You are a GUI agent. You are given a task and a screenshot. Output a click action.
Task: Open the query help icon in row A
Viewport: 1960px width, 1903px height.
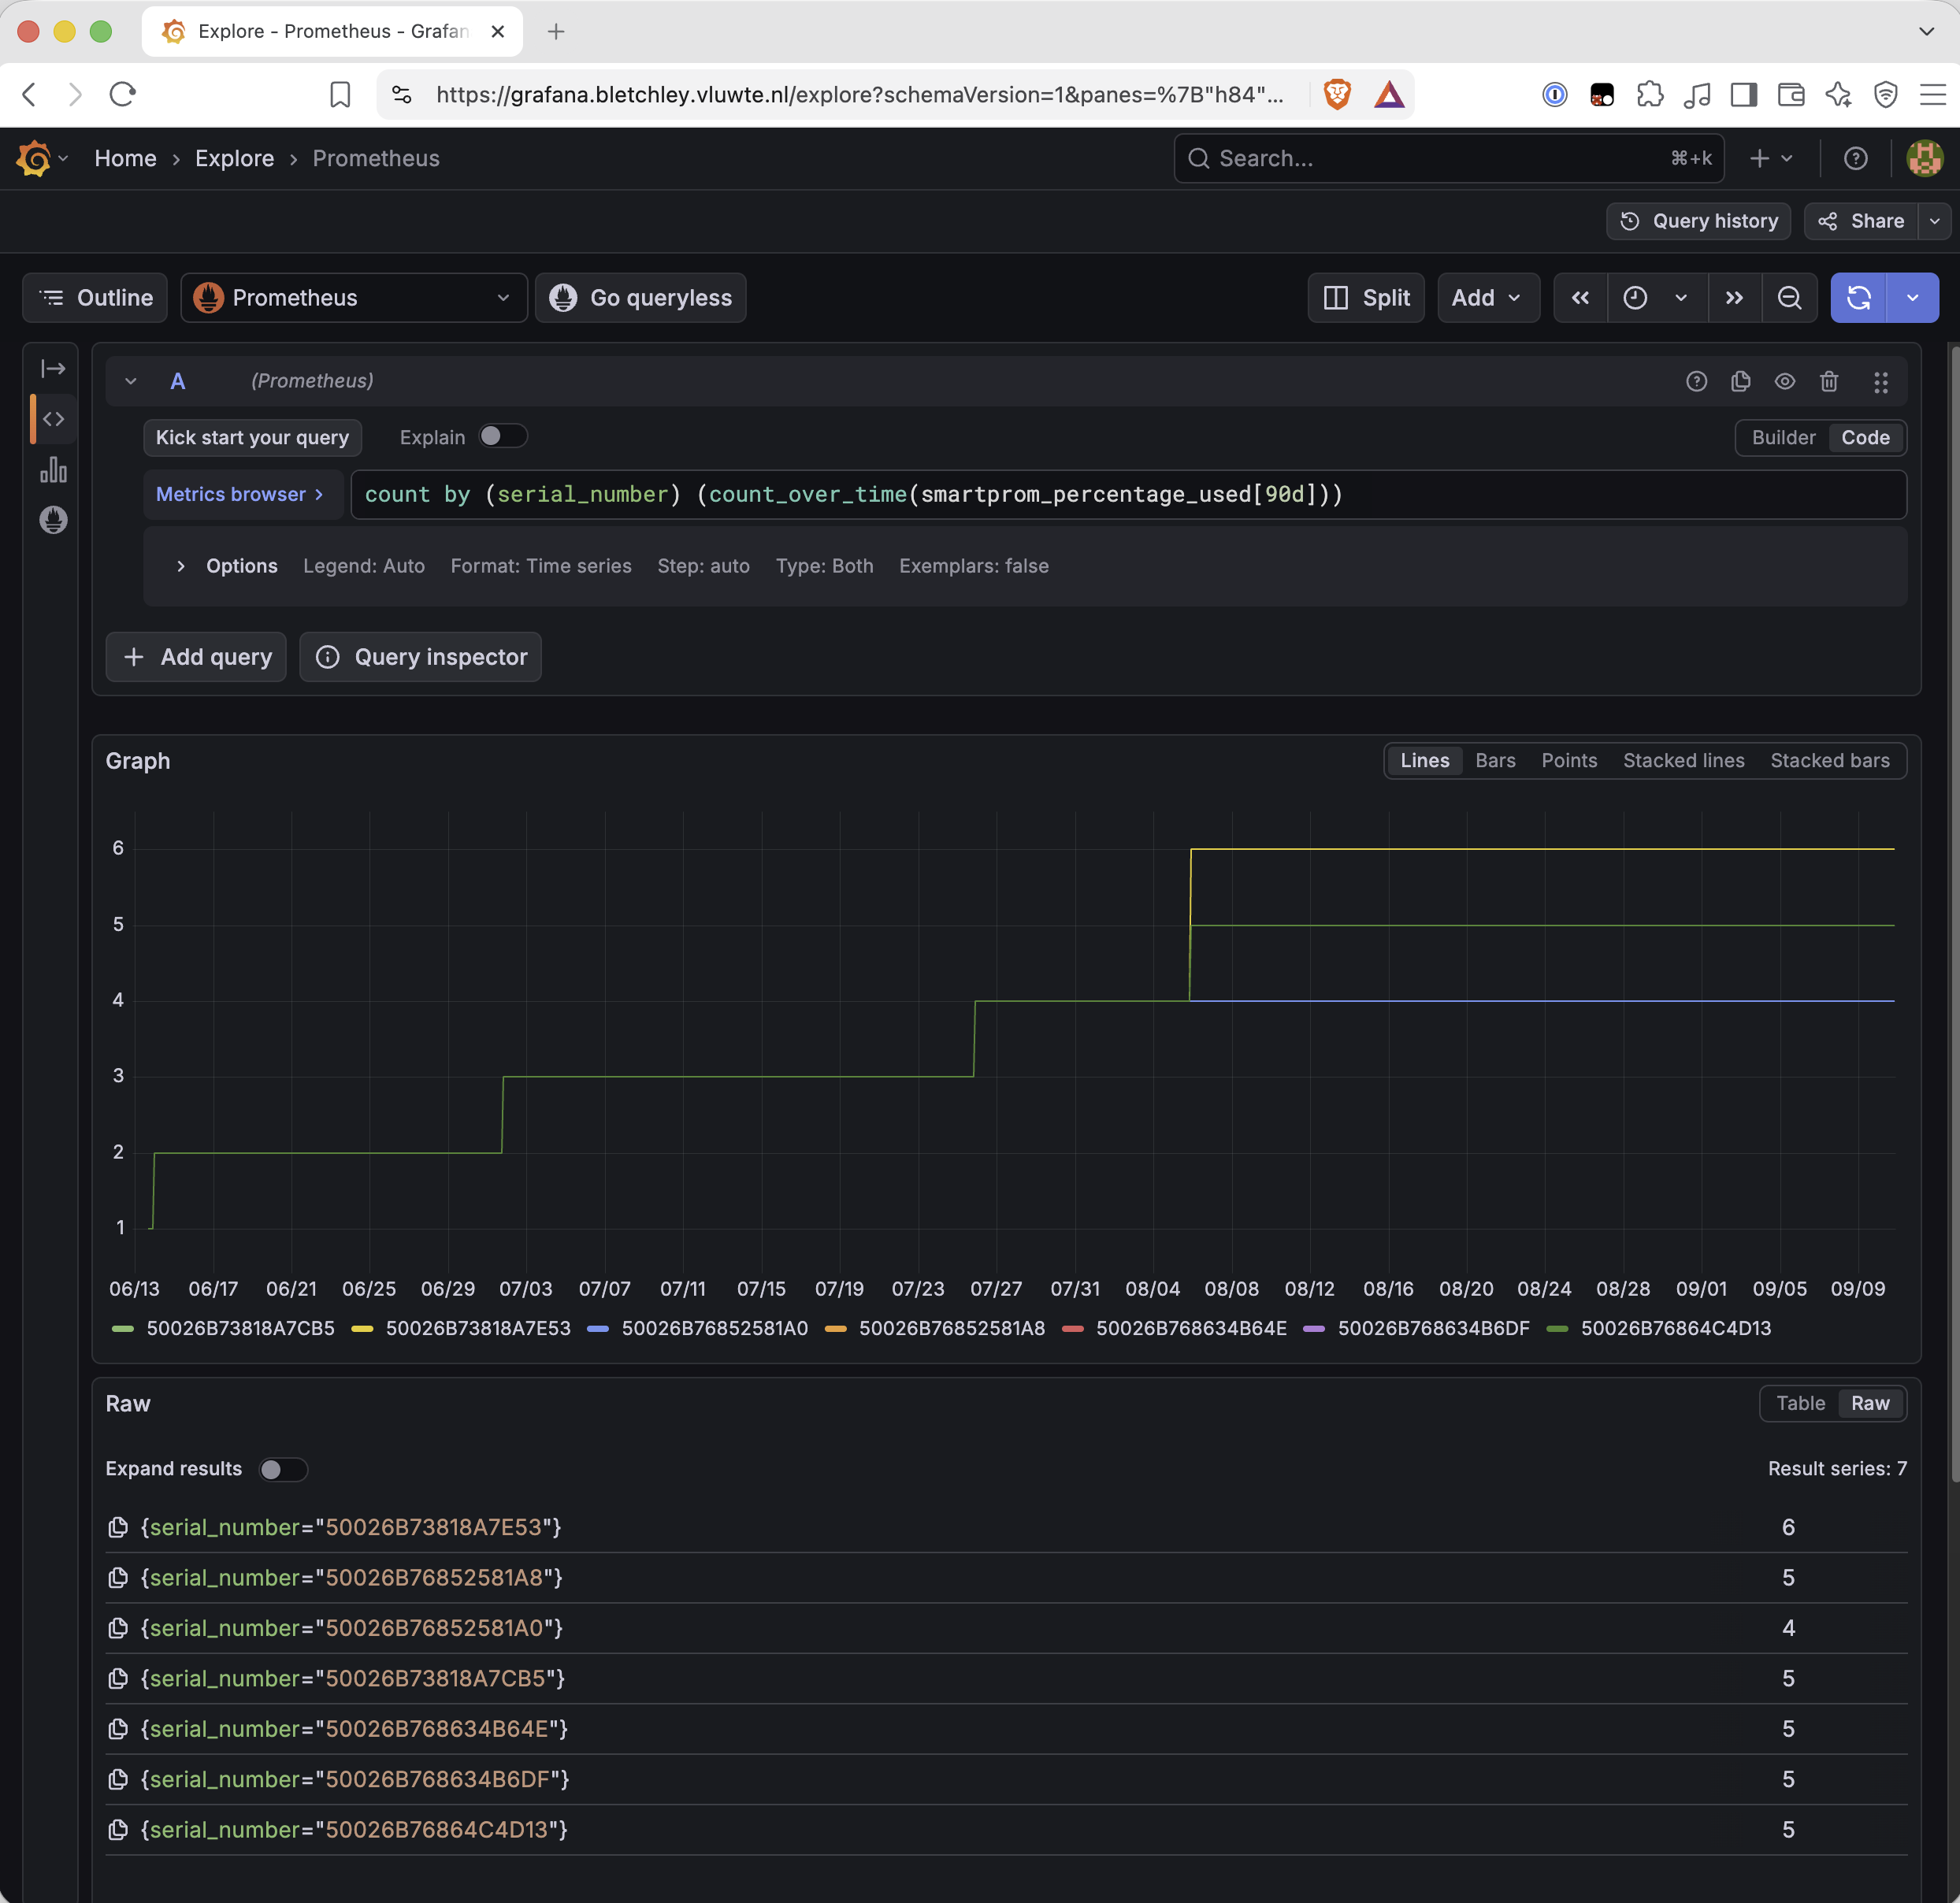pos(1696,381)
